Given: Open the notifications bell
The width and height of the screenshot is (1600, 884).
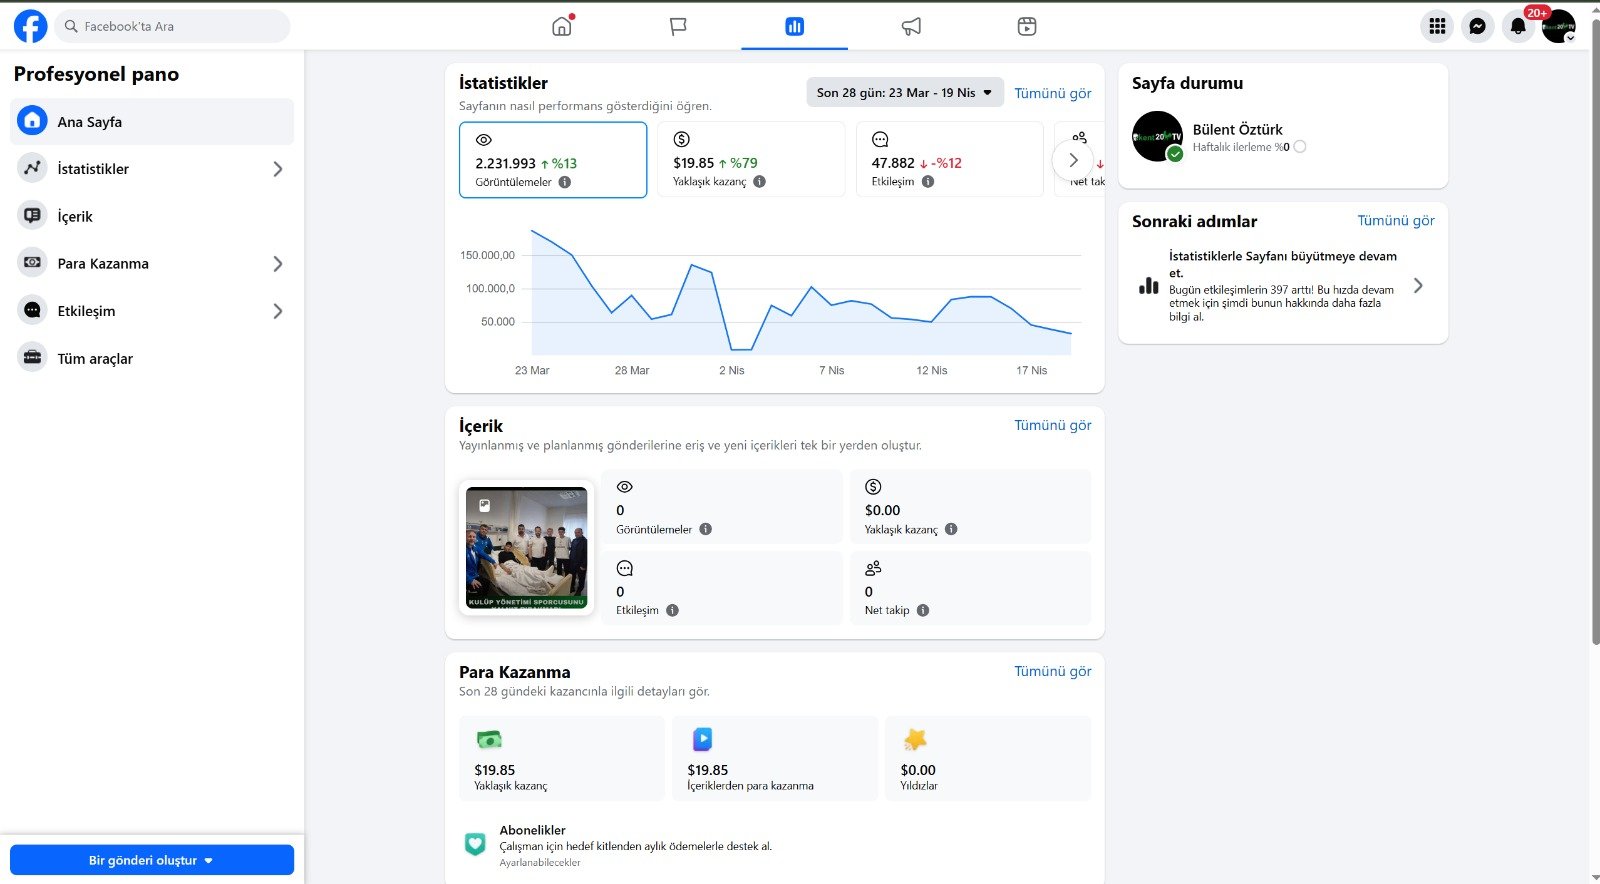Looking at the screenshot, I should coord(1517,26).
